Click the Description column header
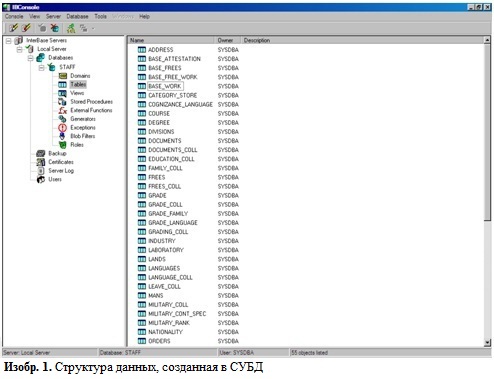 click(362, 40)
